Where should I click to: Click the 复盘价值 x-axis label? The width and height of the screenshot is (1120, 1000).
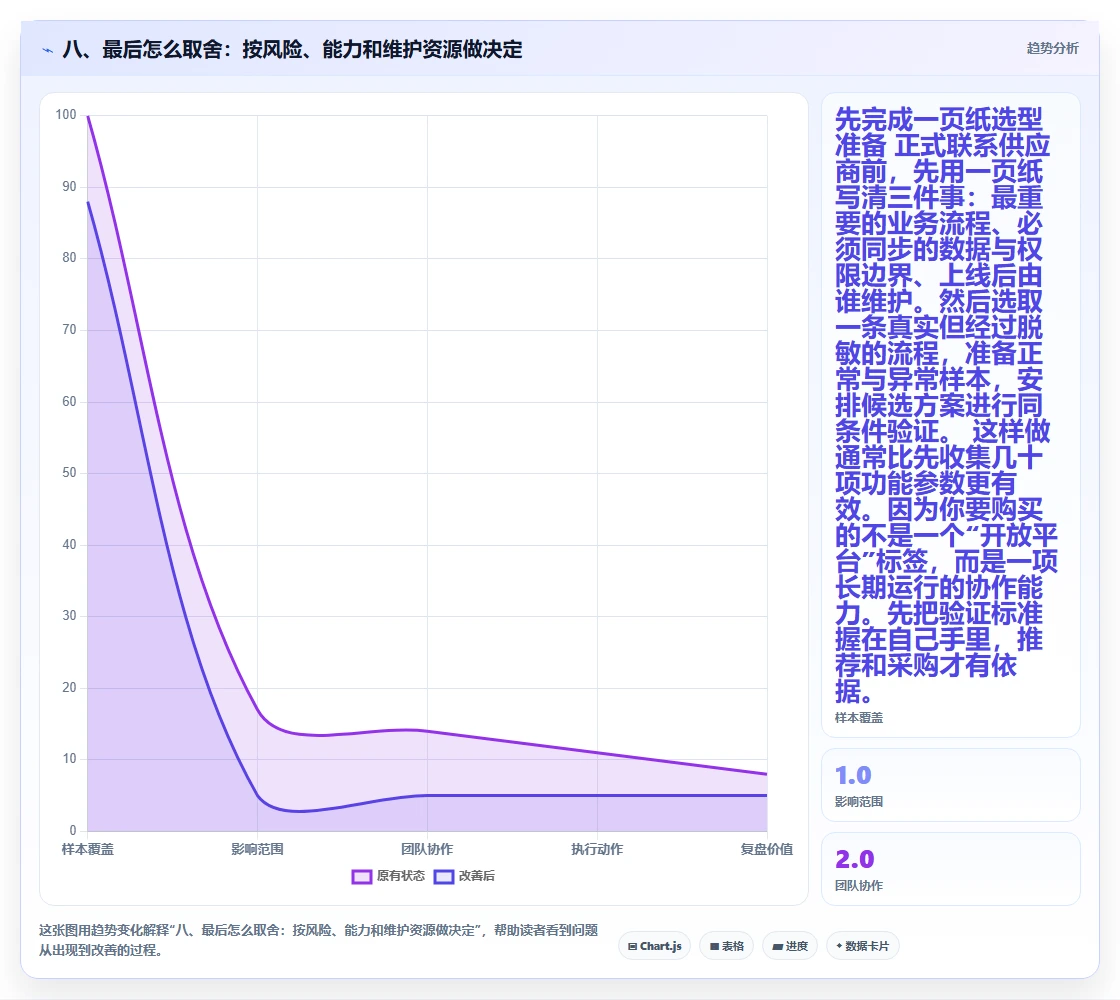(x=766, y=849)
